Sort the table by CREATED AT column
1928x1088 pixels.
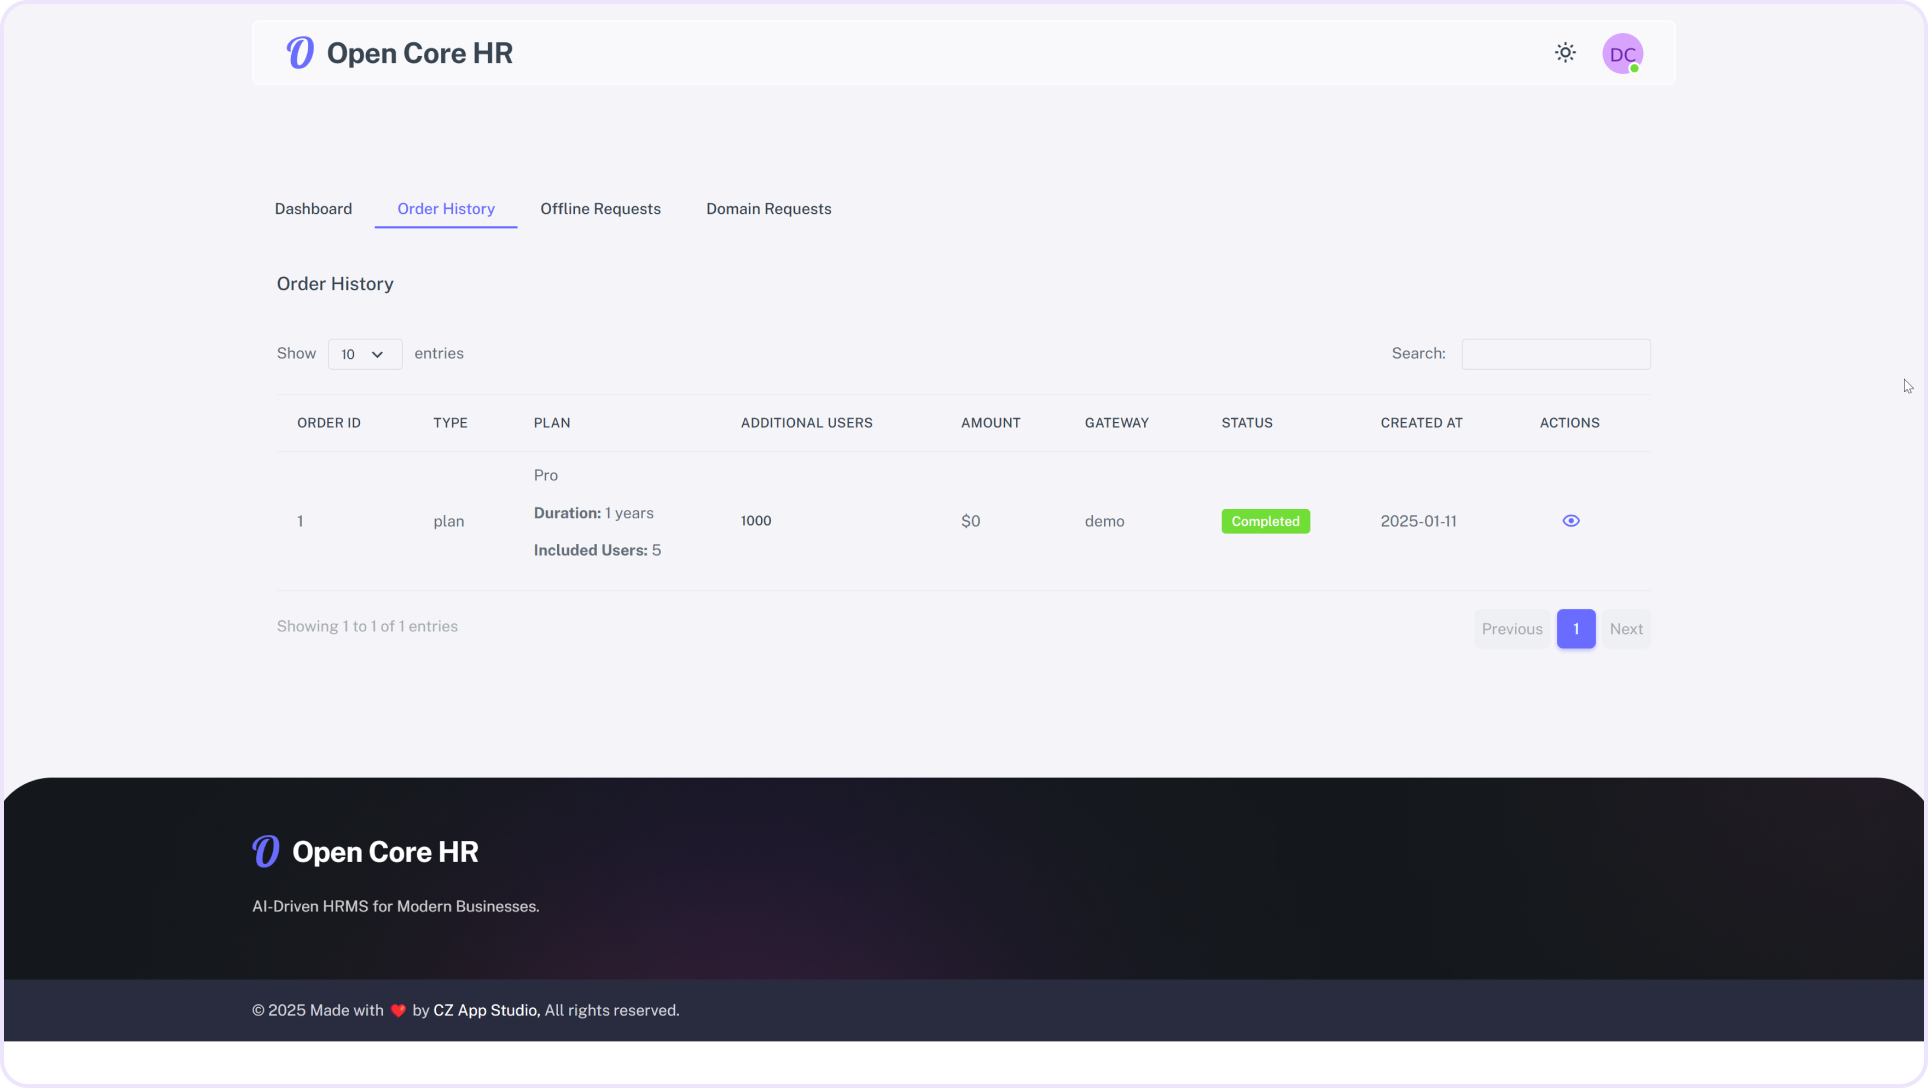coord(1421,422)
